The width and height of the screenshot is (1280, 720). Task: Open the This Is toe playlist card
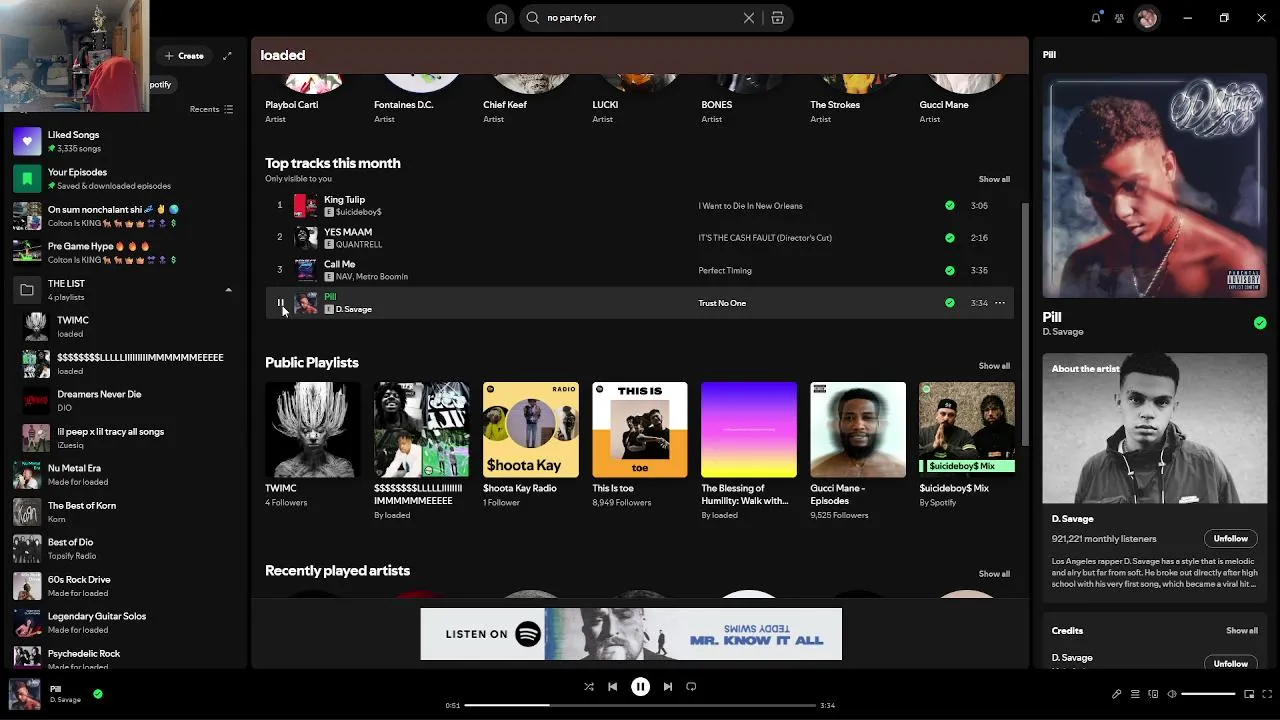point(640,445)
